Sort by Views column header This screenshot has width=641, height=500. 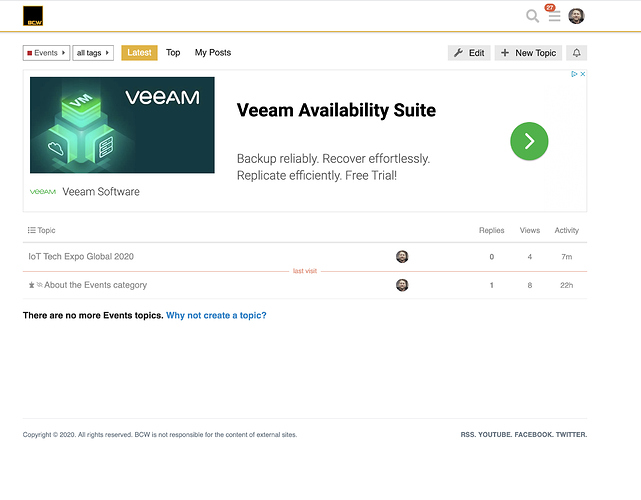click(530, 230)
